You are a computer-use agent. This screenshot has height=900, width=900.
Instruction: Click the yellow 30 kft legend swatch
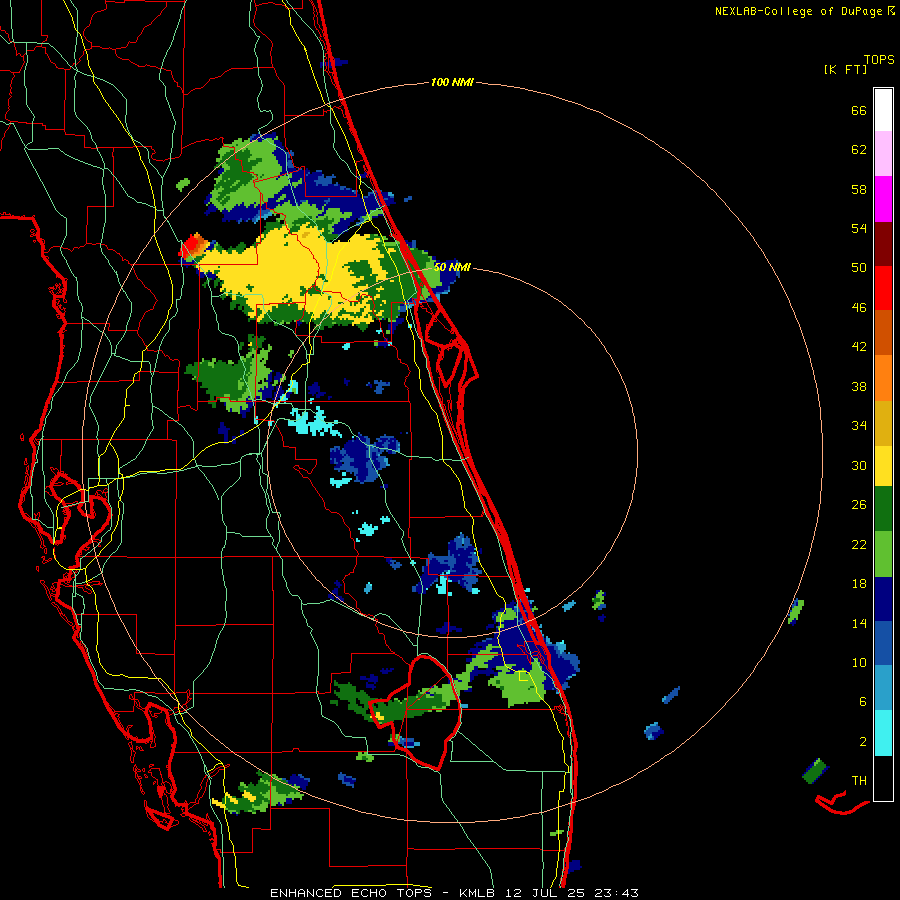(x=883, y=466)
